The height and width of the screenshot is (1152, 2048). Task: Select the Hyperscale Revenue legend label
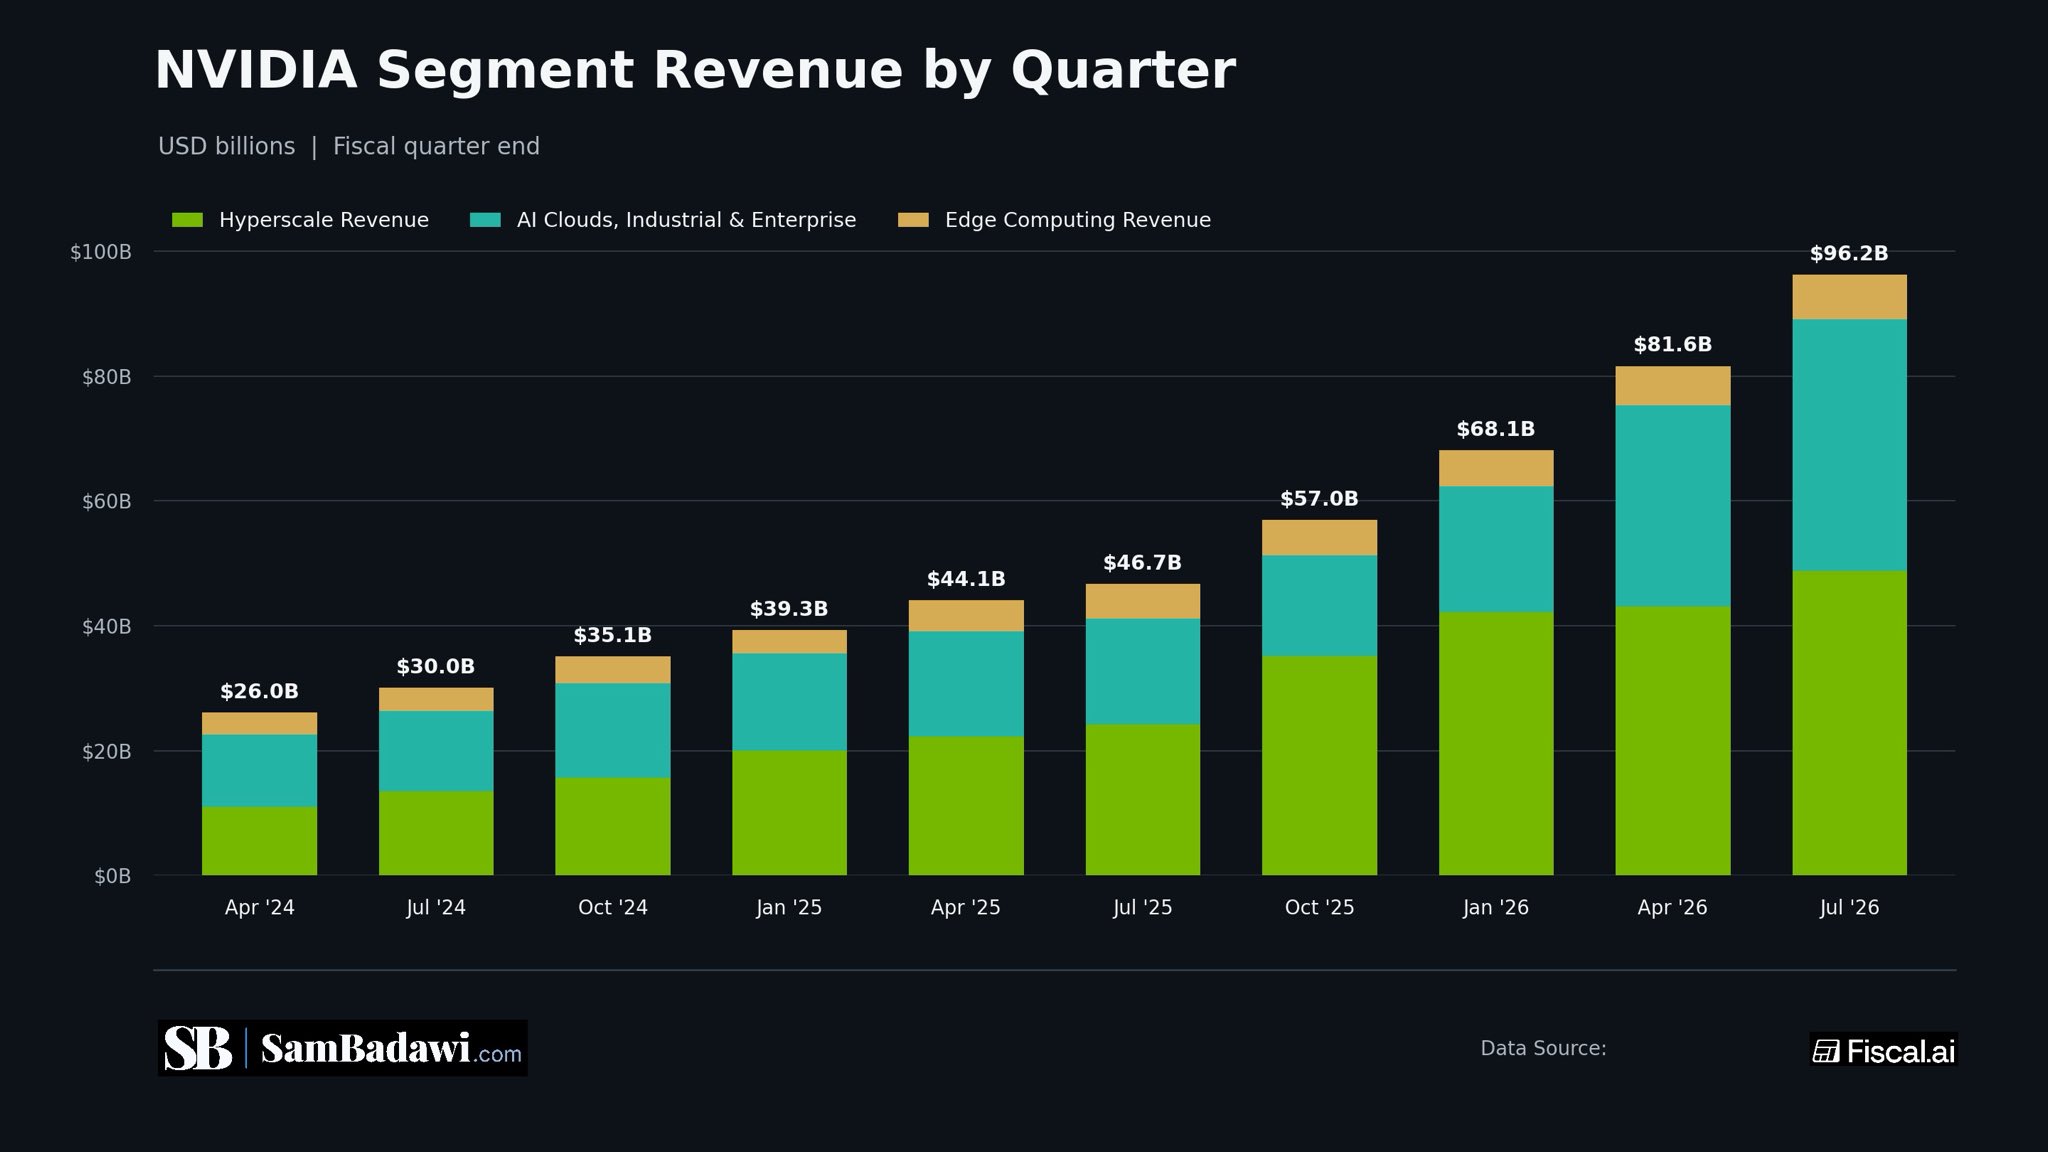324,220
